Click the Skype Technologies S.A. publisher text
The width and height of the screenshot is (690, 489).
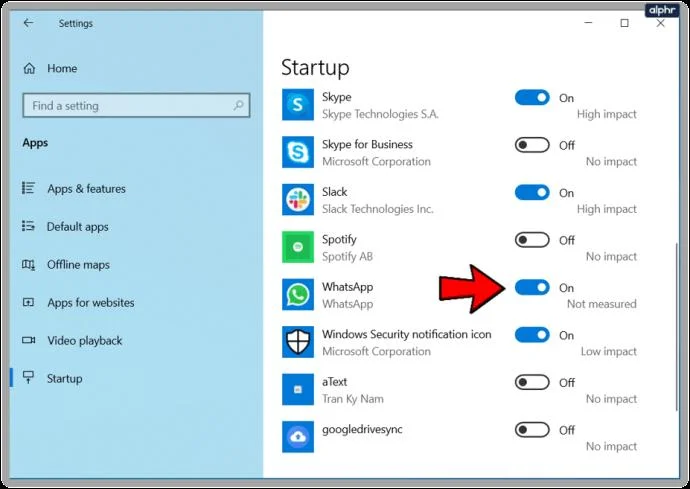(380, 114)
